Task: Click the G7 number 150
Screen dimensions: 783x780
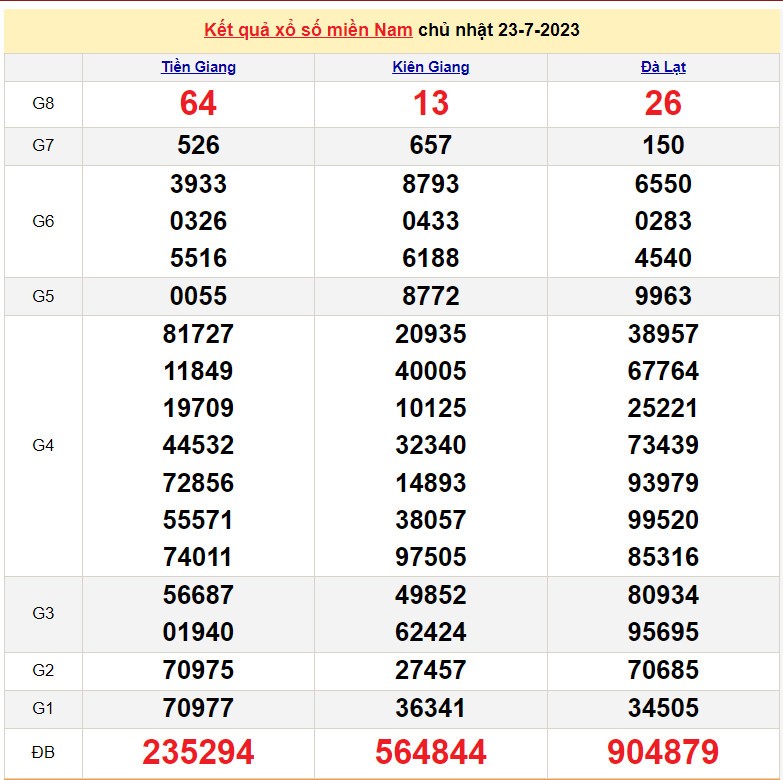Action: 663,145
